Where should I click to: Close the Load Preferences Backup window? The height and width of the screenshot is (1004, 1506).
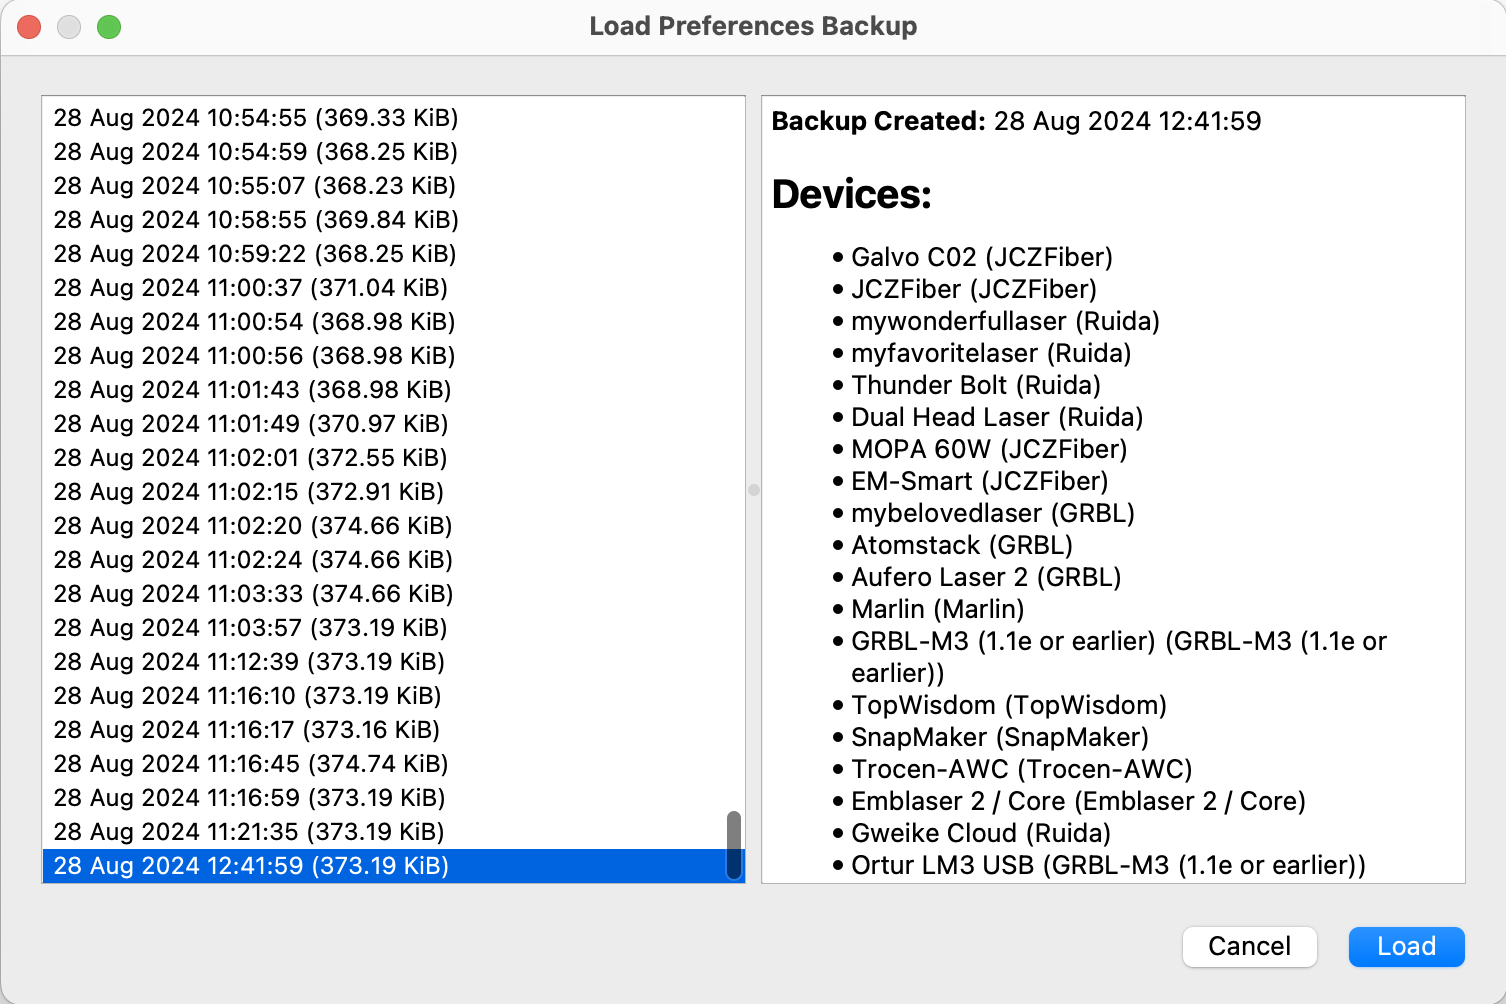pyautogui.click(x=30, y=27)
